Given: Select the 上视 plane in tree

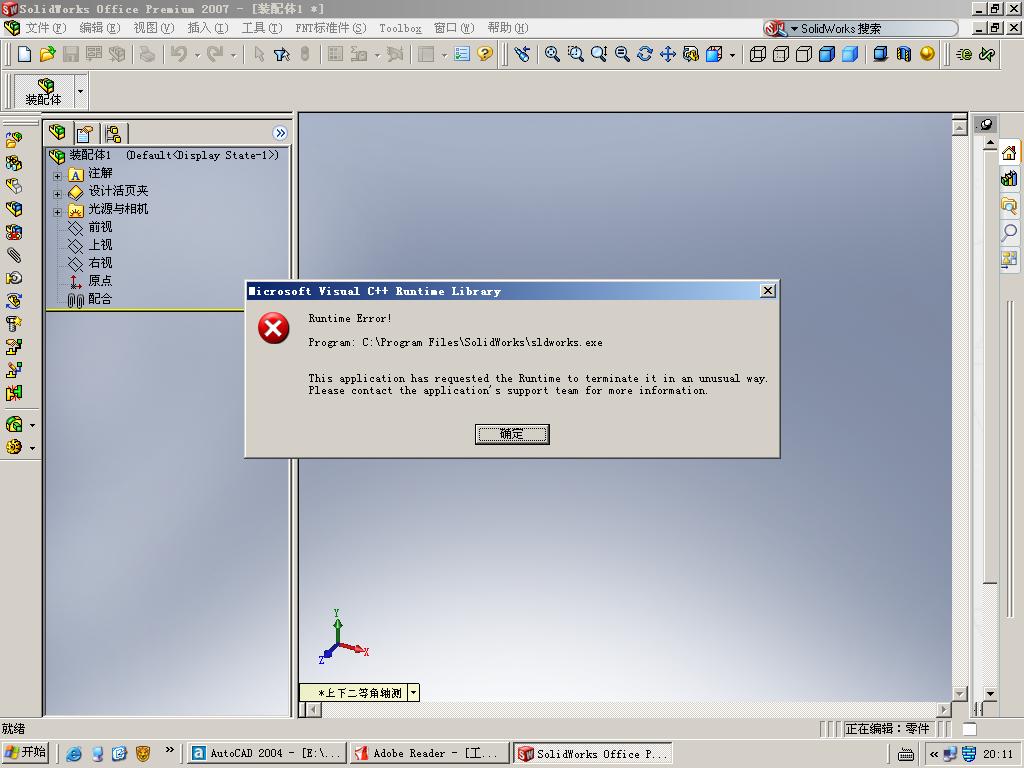Looking at the screenshot, I should click(100, 245).
